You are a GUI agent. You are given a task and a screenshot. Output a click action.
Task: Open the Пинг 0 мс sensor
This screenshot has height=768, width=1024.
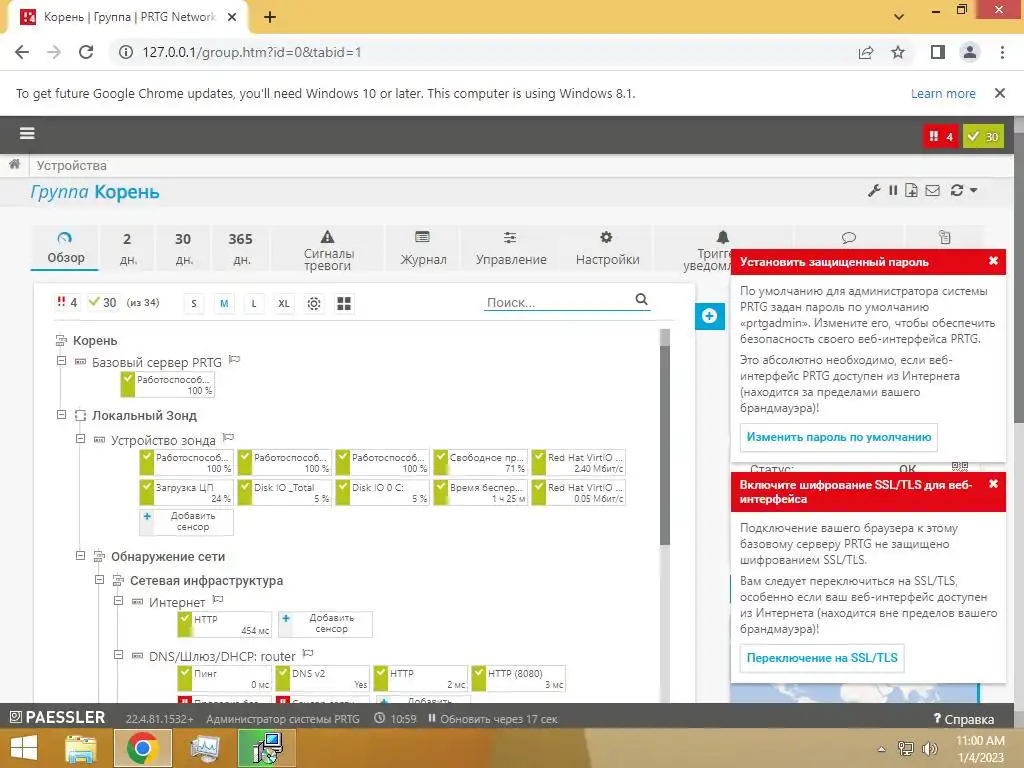(224, 679)
